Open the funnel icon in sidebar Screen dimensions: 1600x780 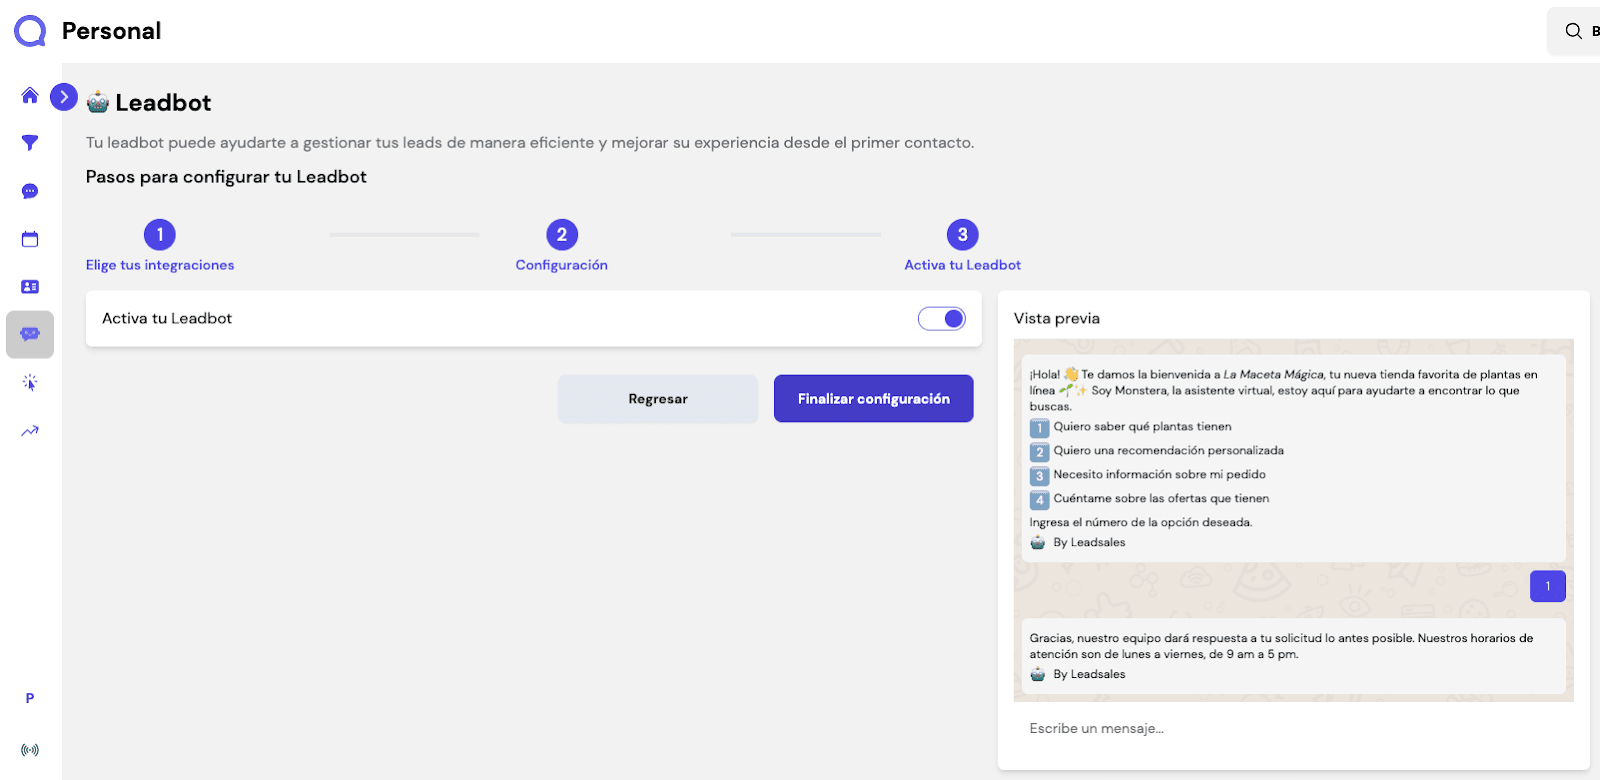[x=30, y=143]
